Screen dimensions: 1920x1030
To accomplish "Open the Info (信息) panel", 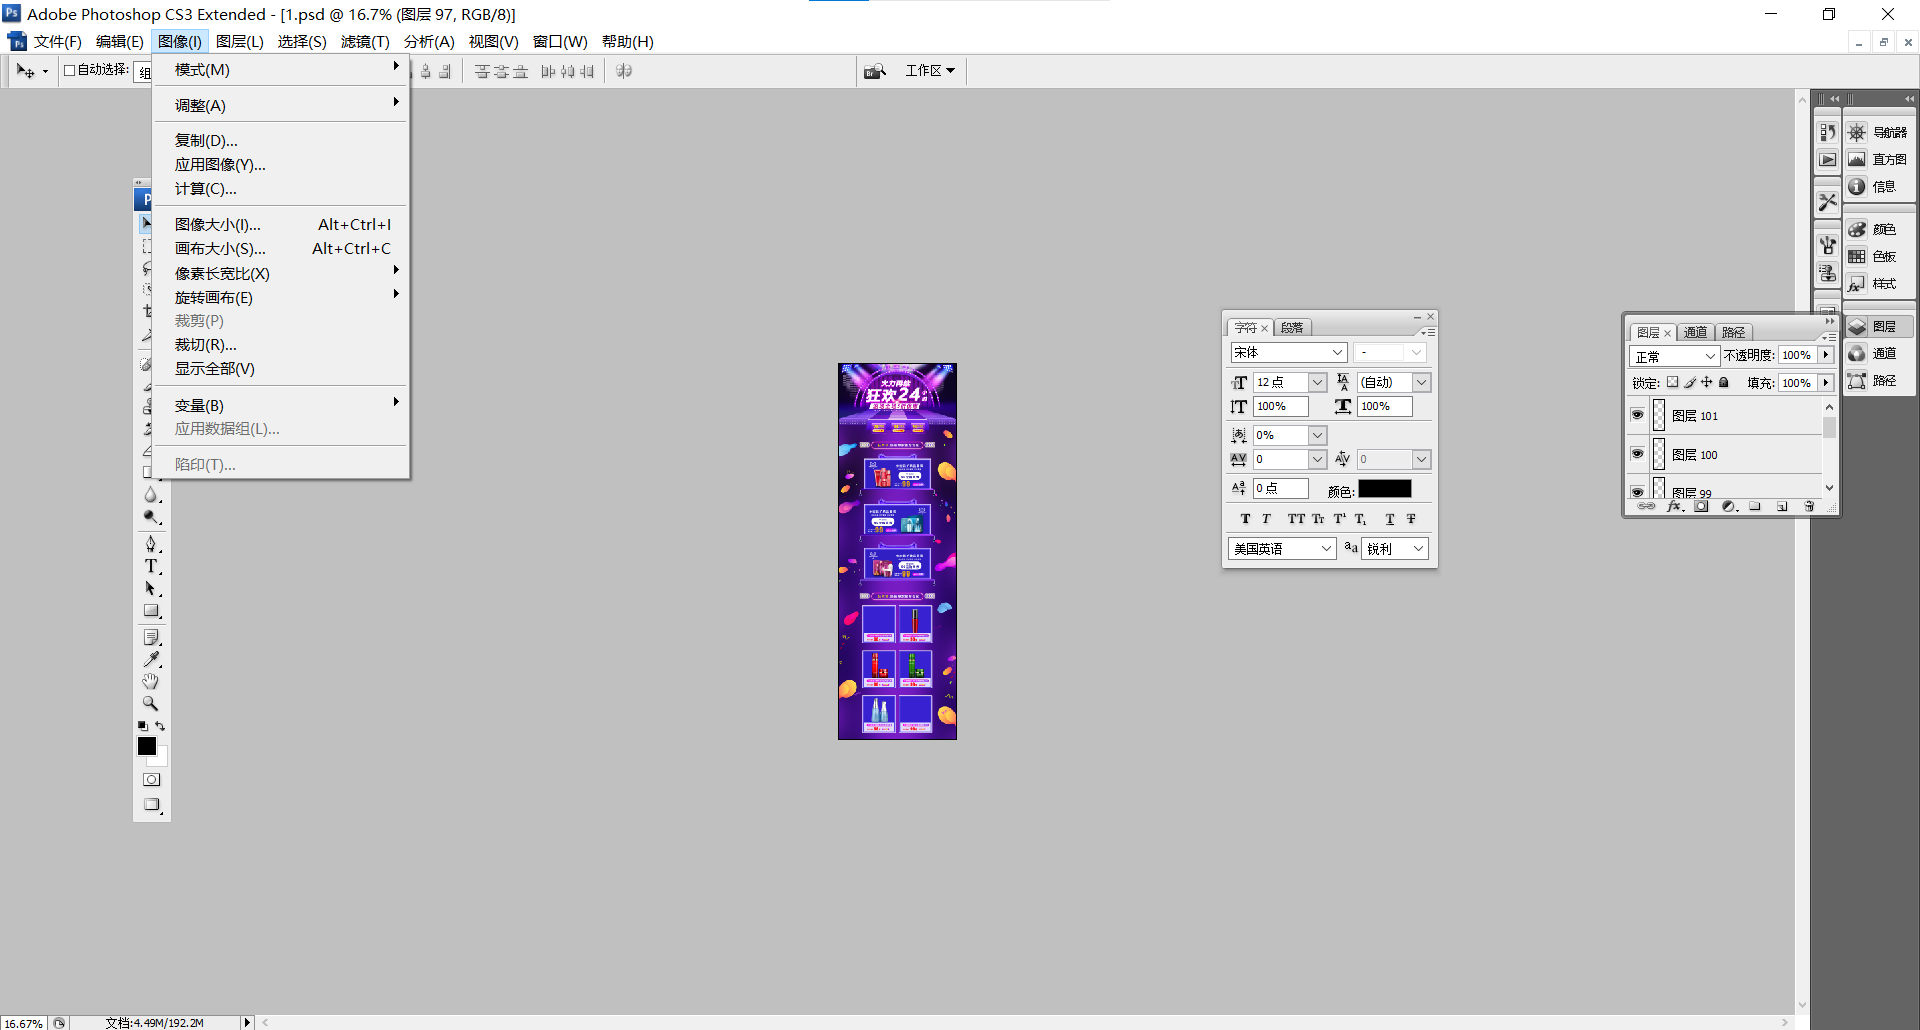I will pyautogui.click(x=1879, y=186).
